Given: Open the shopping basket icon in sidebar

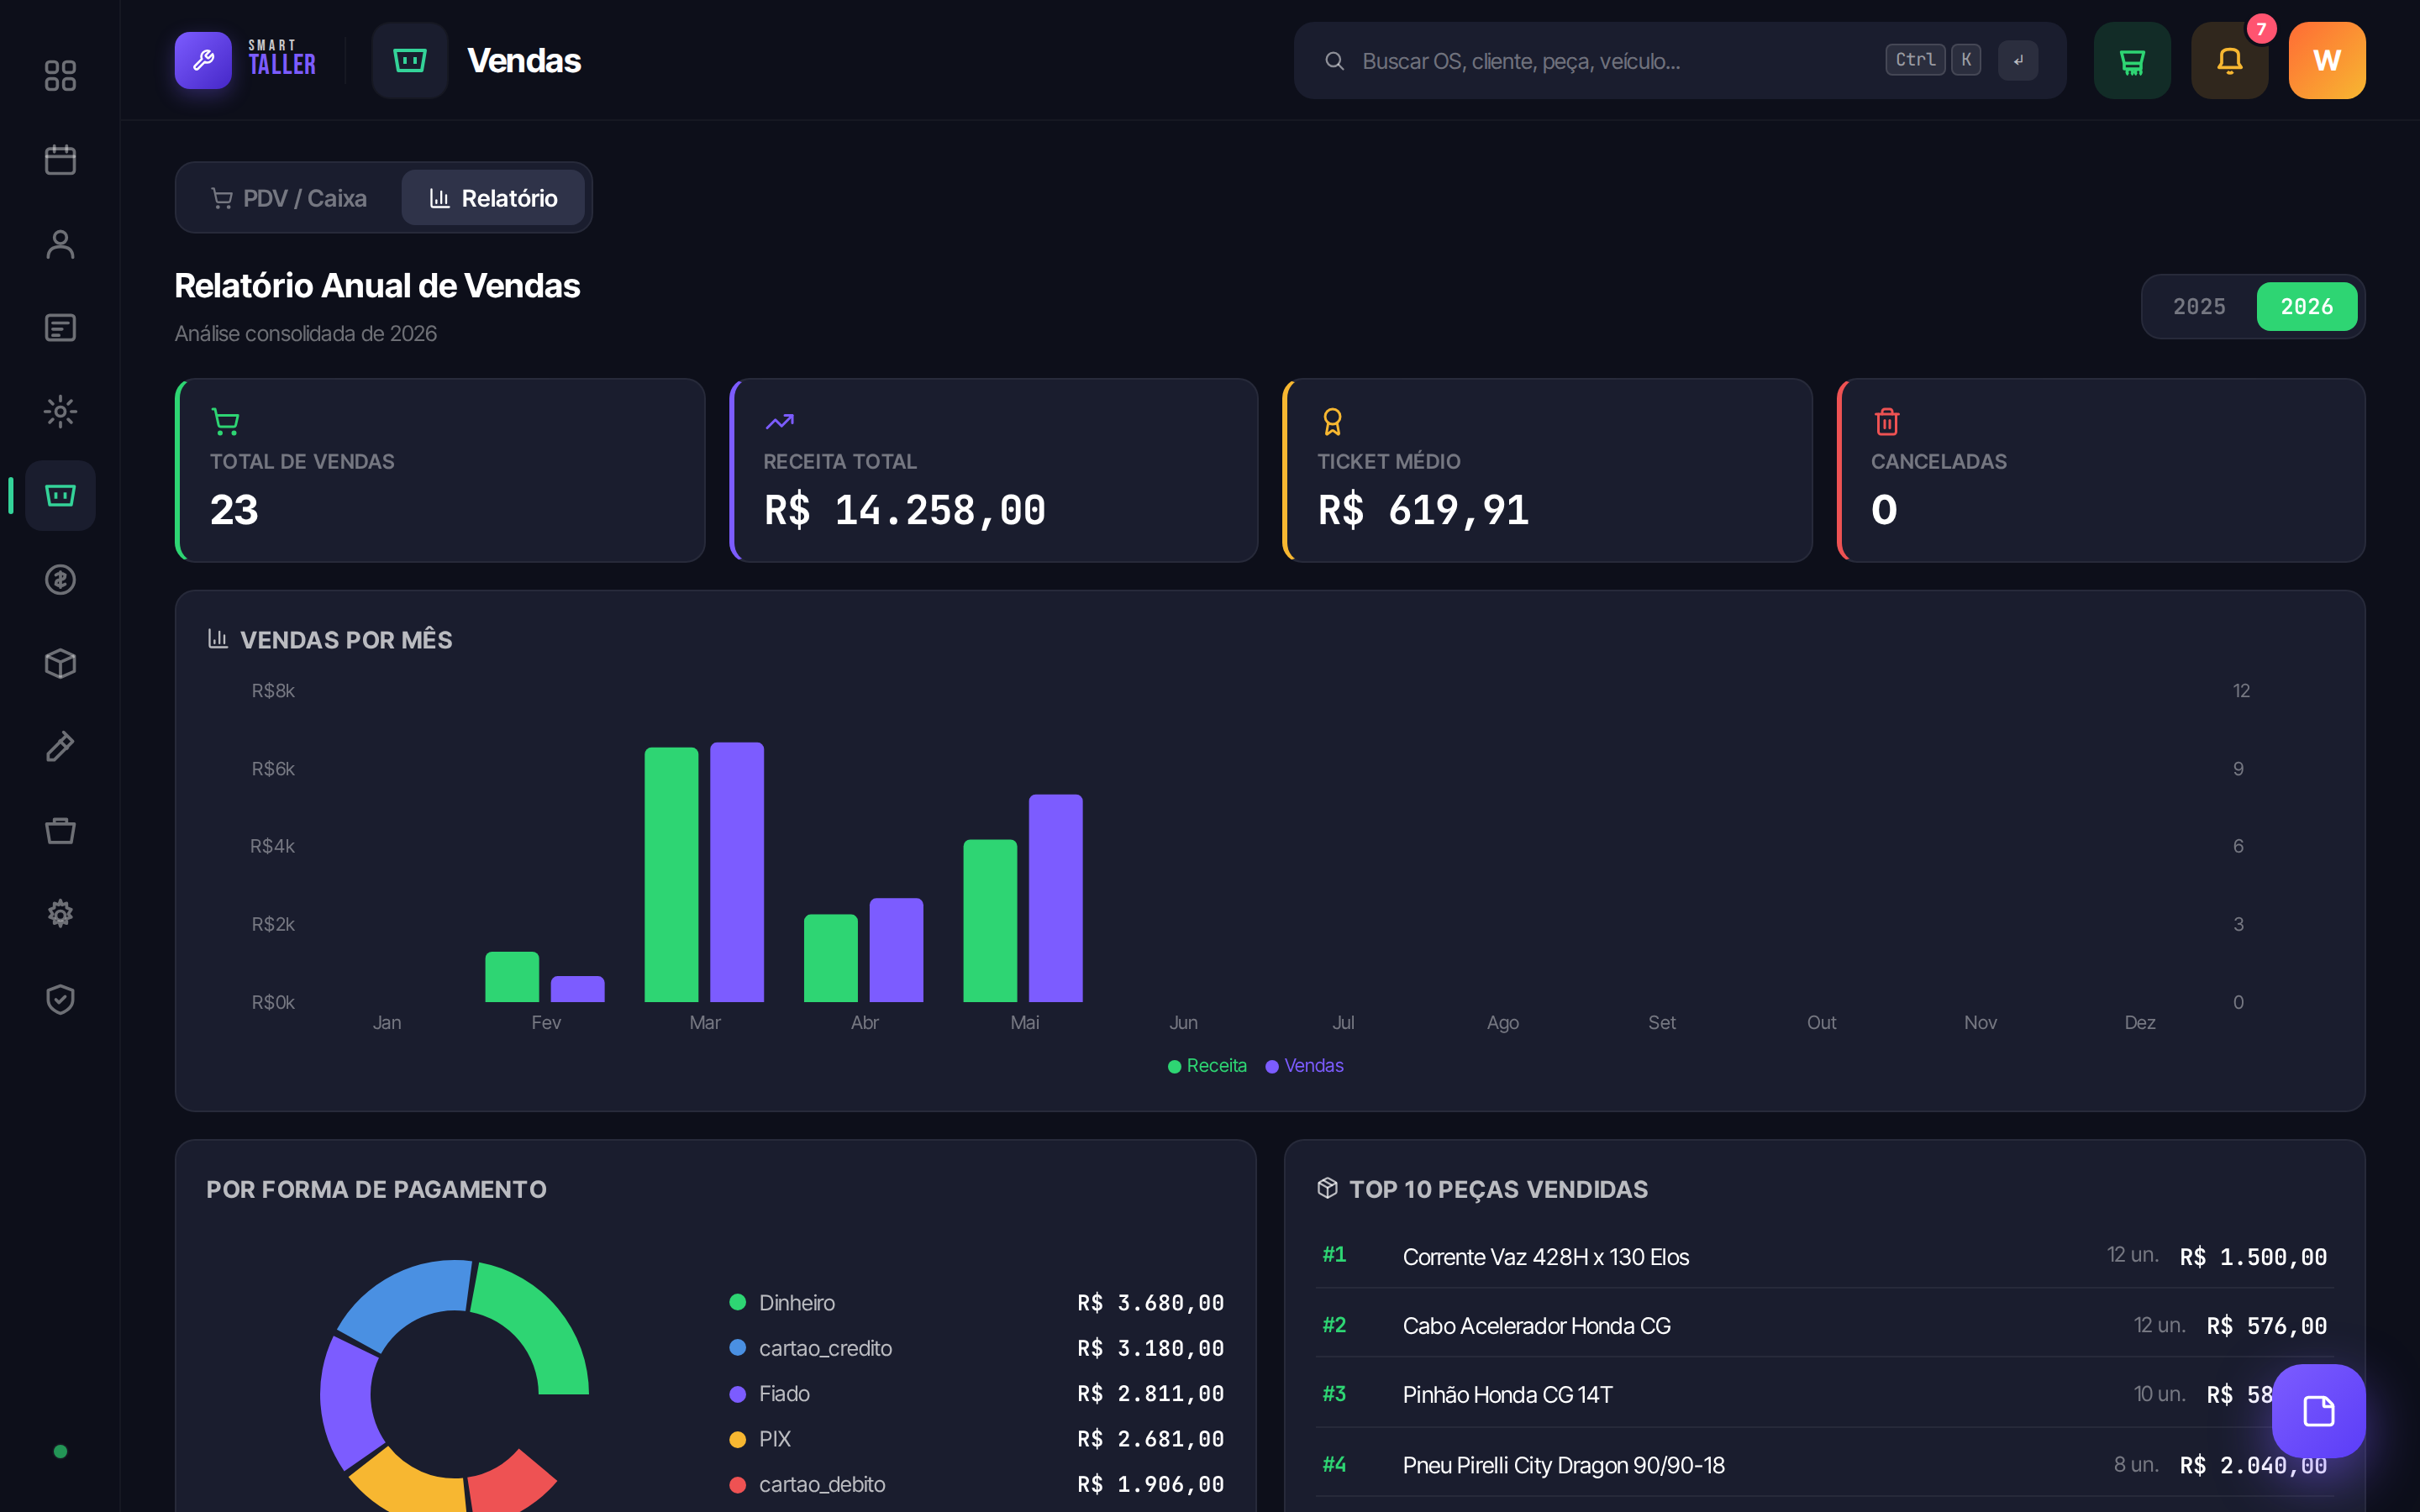Looking at the screenshot, I should coord(60,830).
